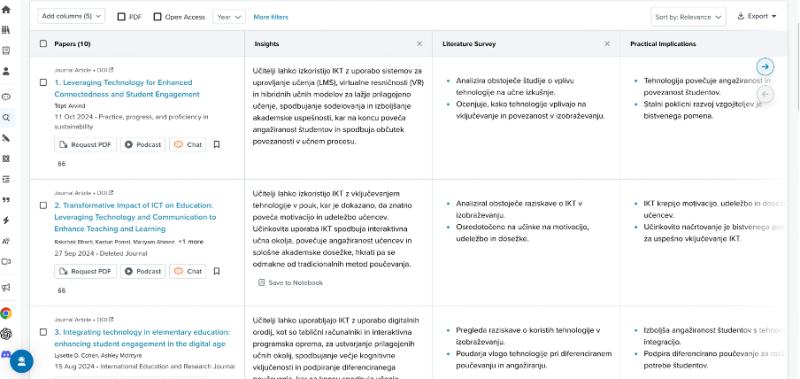Image resolution: width=800 pixels, height=379 pixels.
Task: Click the megaphone icon in the sidebar
Action: click(6, 287)
